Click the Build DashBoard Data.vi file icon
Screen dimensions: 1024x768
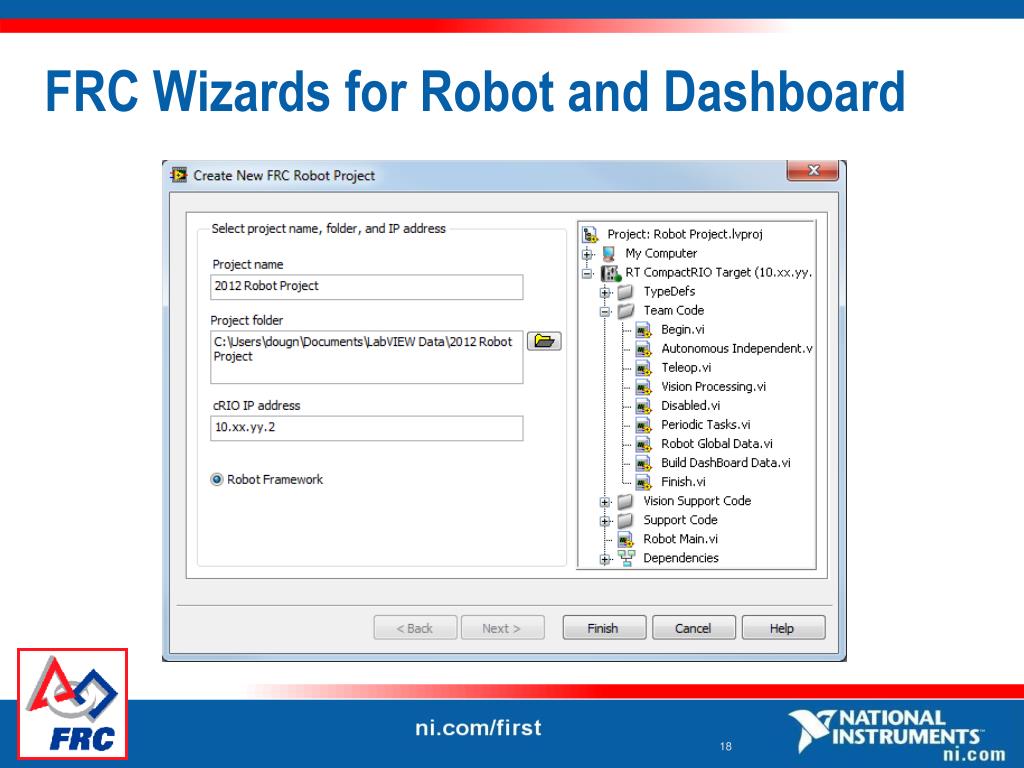point(644,463)
